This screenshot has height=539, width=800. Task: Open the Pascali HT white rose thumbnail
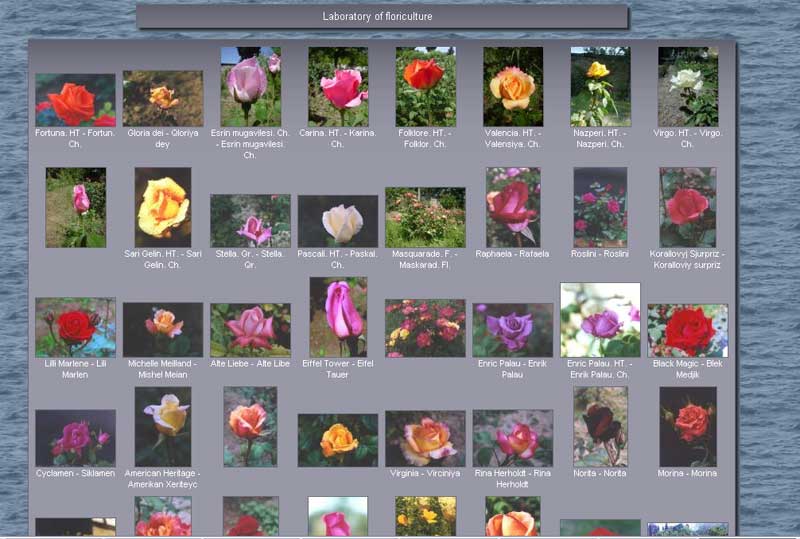[x=338, y=221]
